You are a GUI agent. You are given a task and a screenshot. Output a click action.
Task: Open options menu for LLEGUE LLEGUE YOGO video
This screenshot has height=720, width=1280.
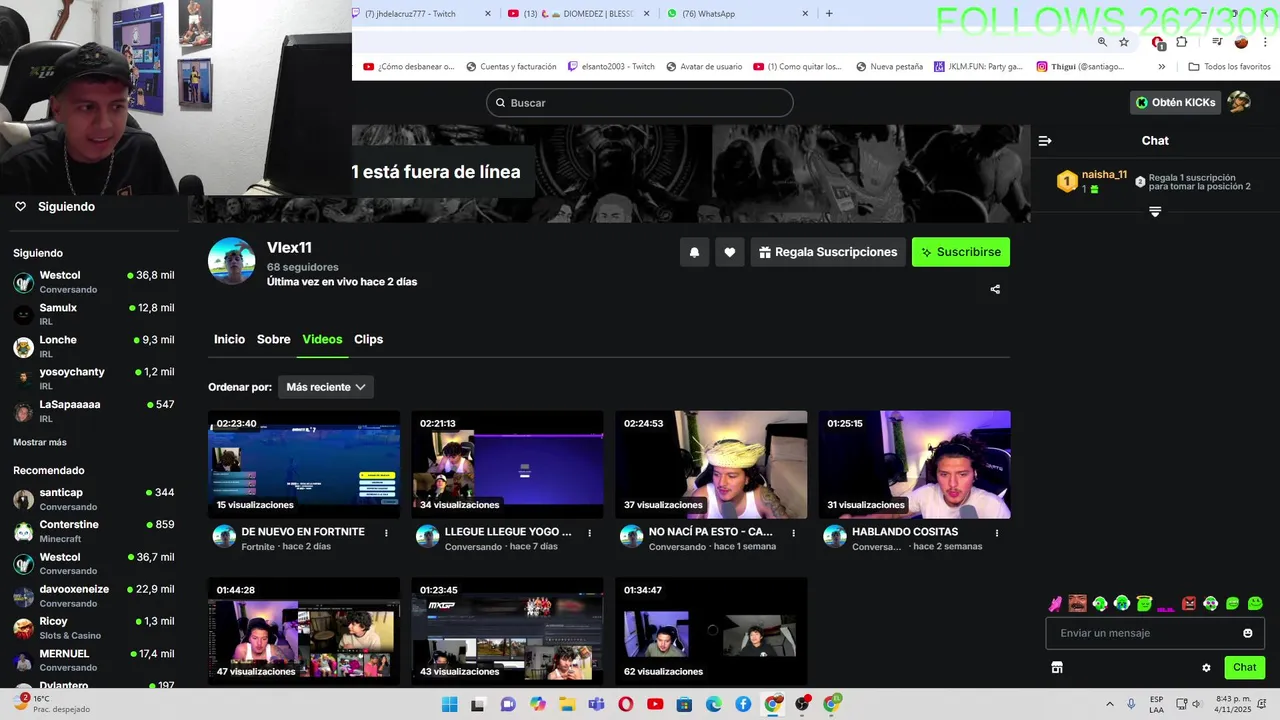590,533
